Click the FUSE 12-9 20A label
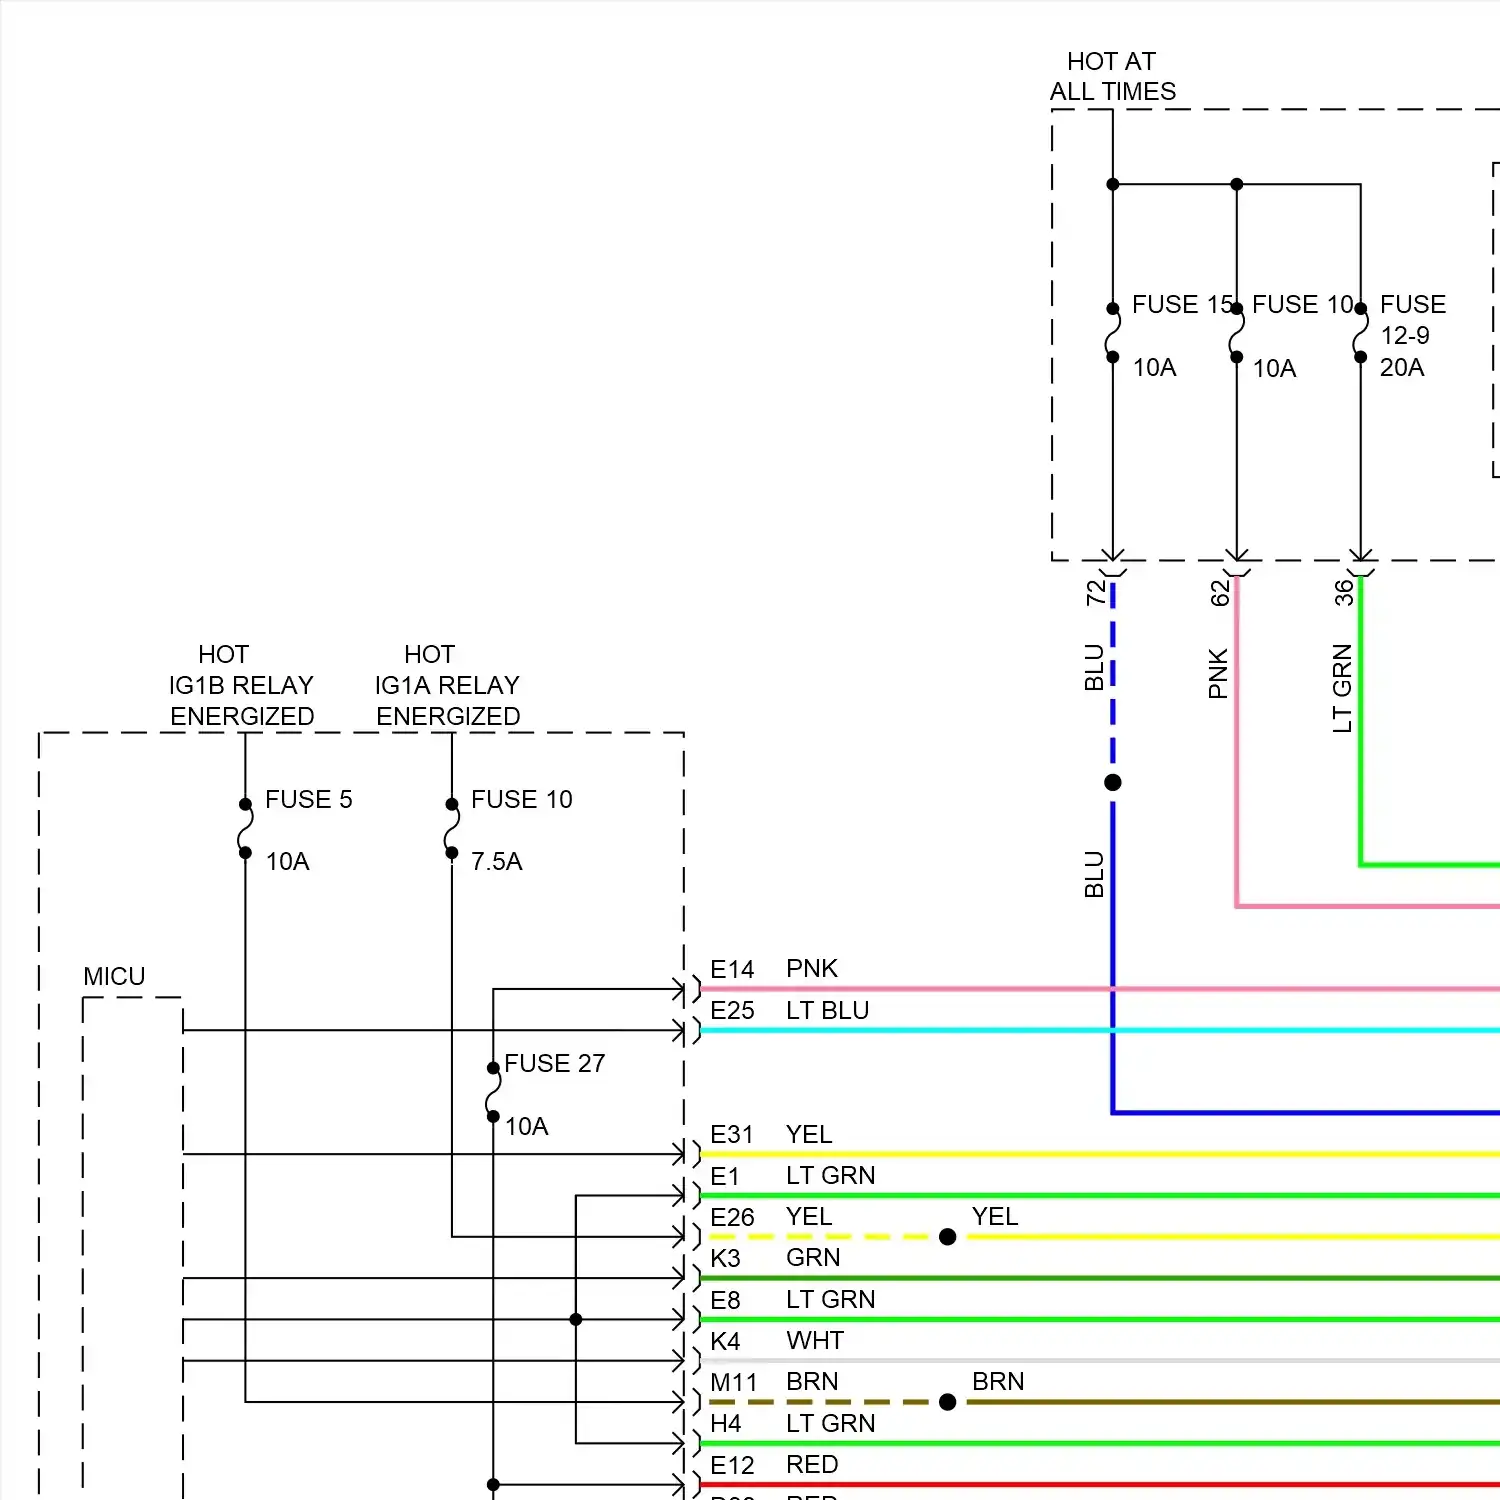This screenshot has height=1500, width=1500. coord(1412,336)
